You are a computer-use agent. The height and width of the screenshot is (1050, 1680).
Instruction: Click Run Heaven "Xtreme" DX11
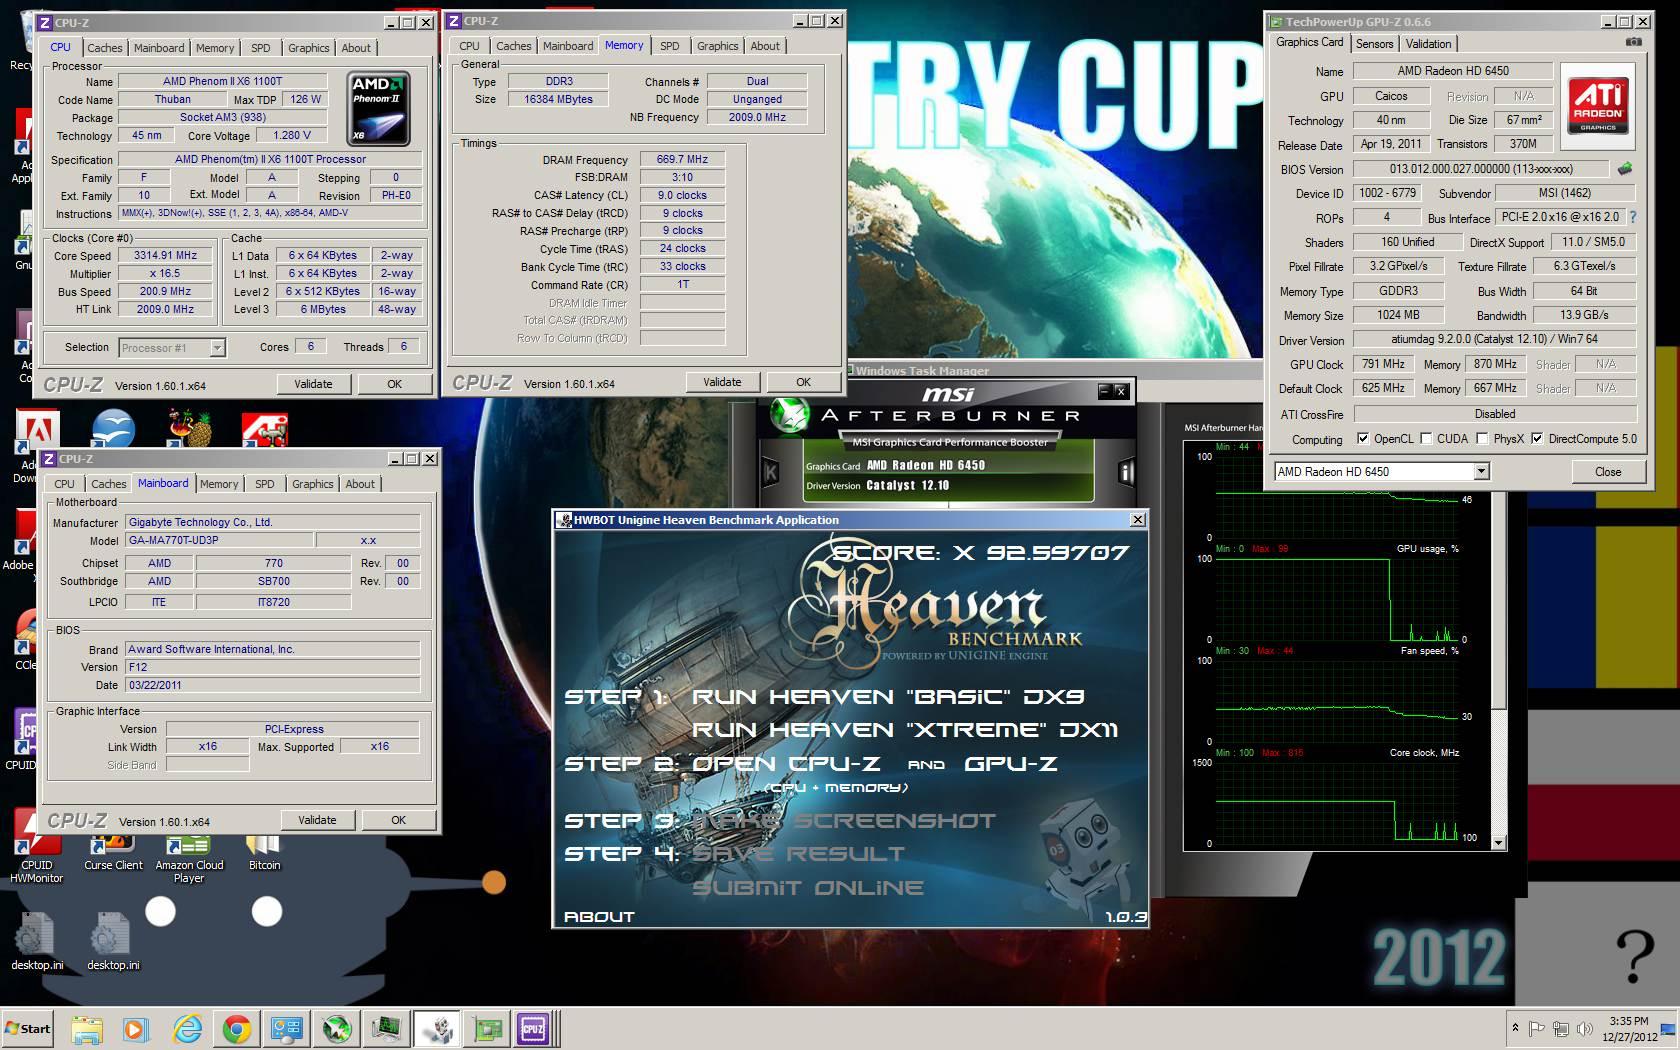pyautogui.click(x=904, y=730)
